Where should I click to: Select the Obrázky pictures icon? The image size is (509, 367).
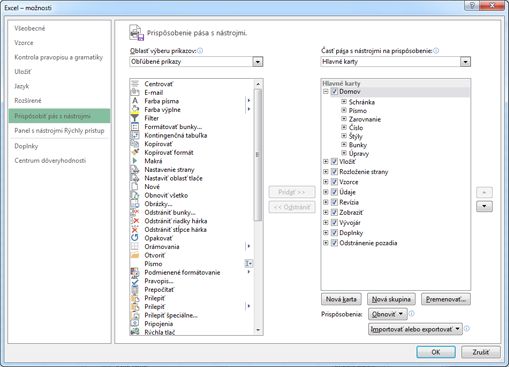coord(135,204)
